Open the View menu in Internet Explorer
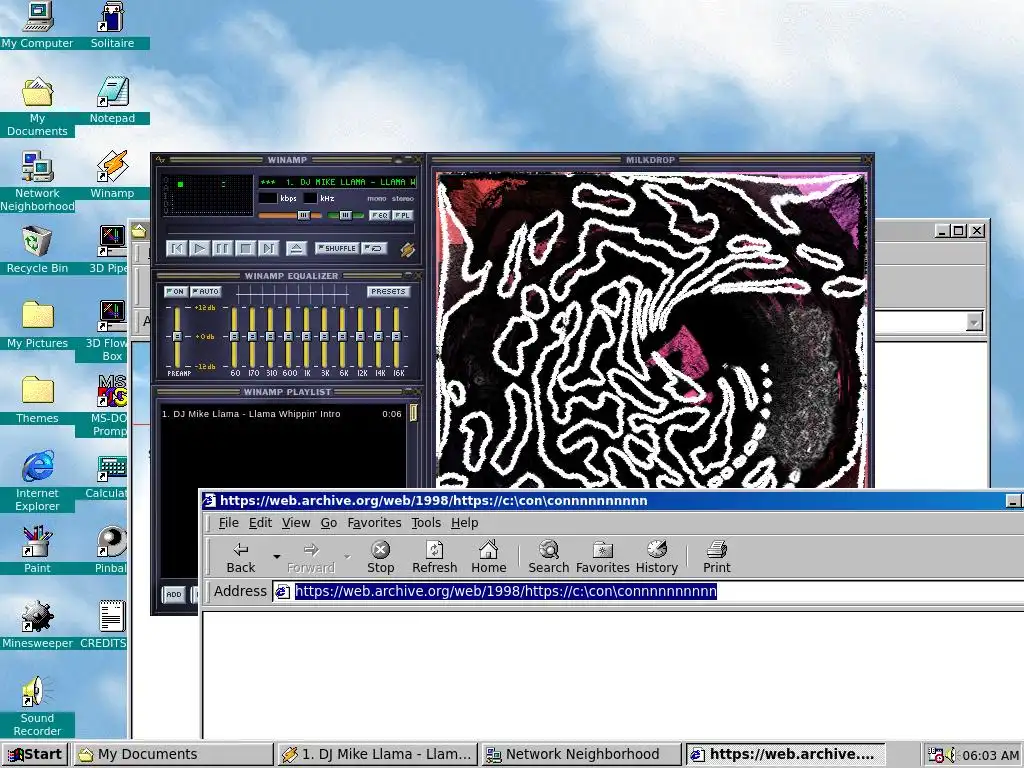The height and width of the screenshot is (768, 1024). (x=296, y=523)
